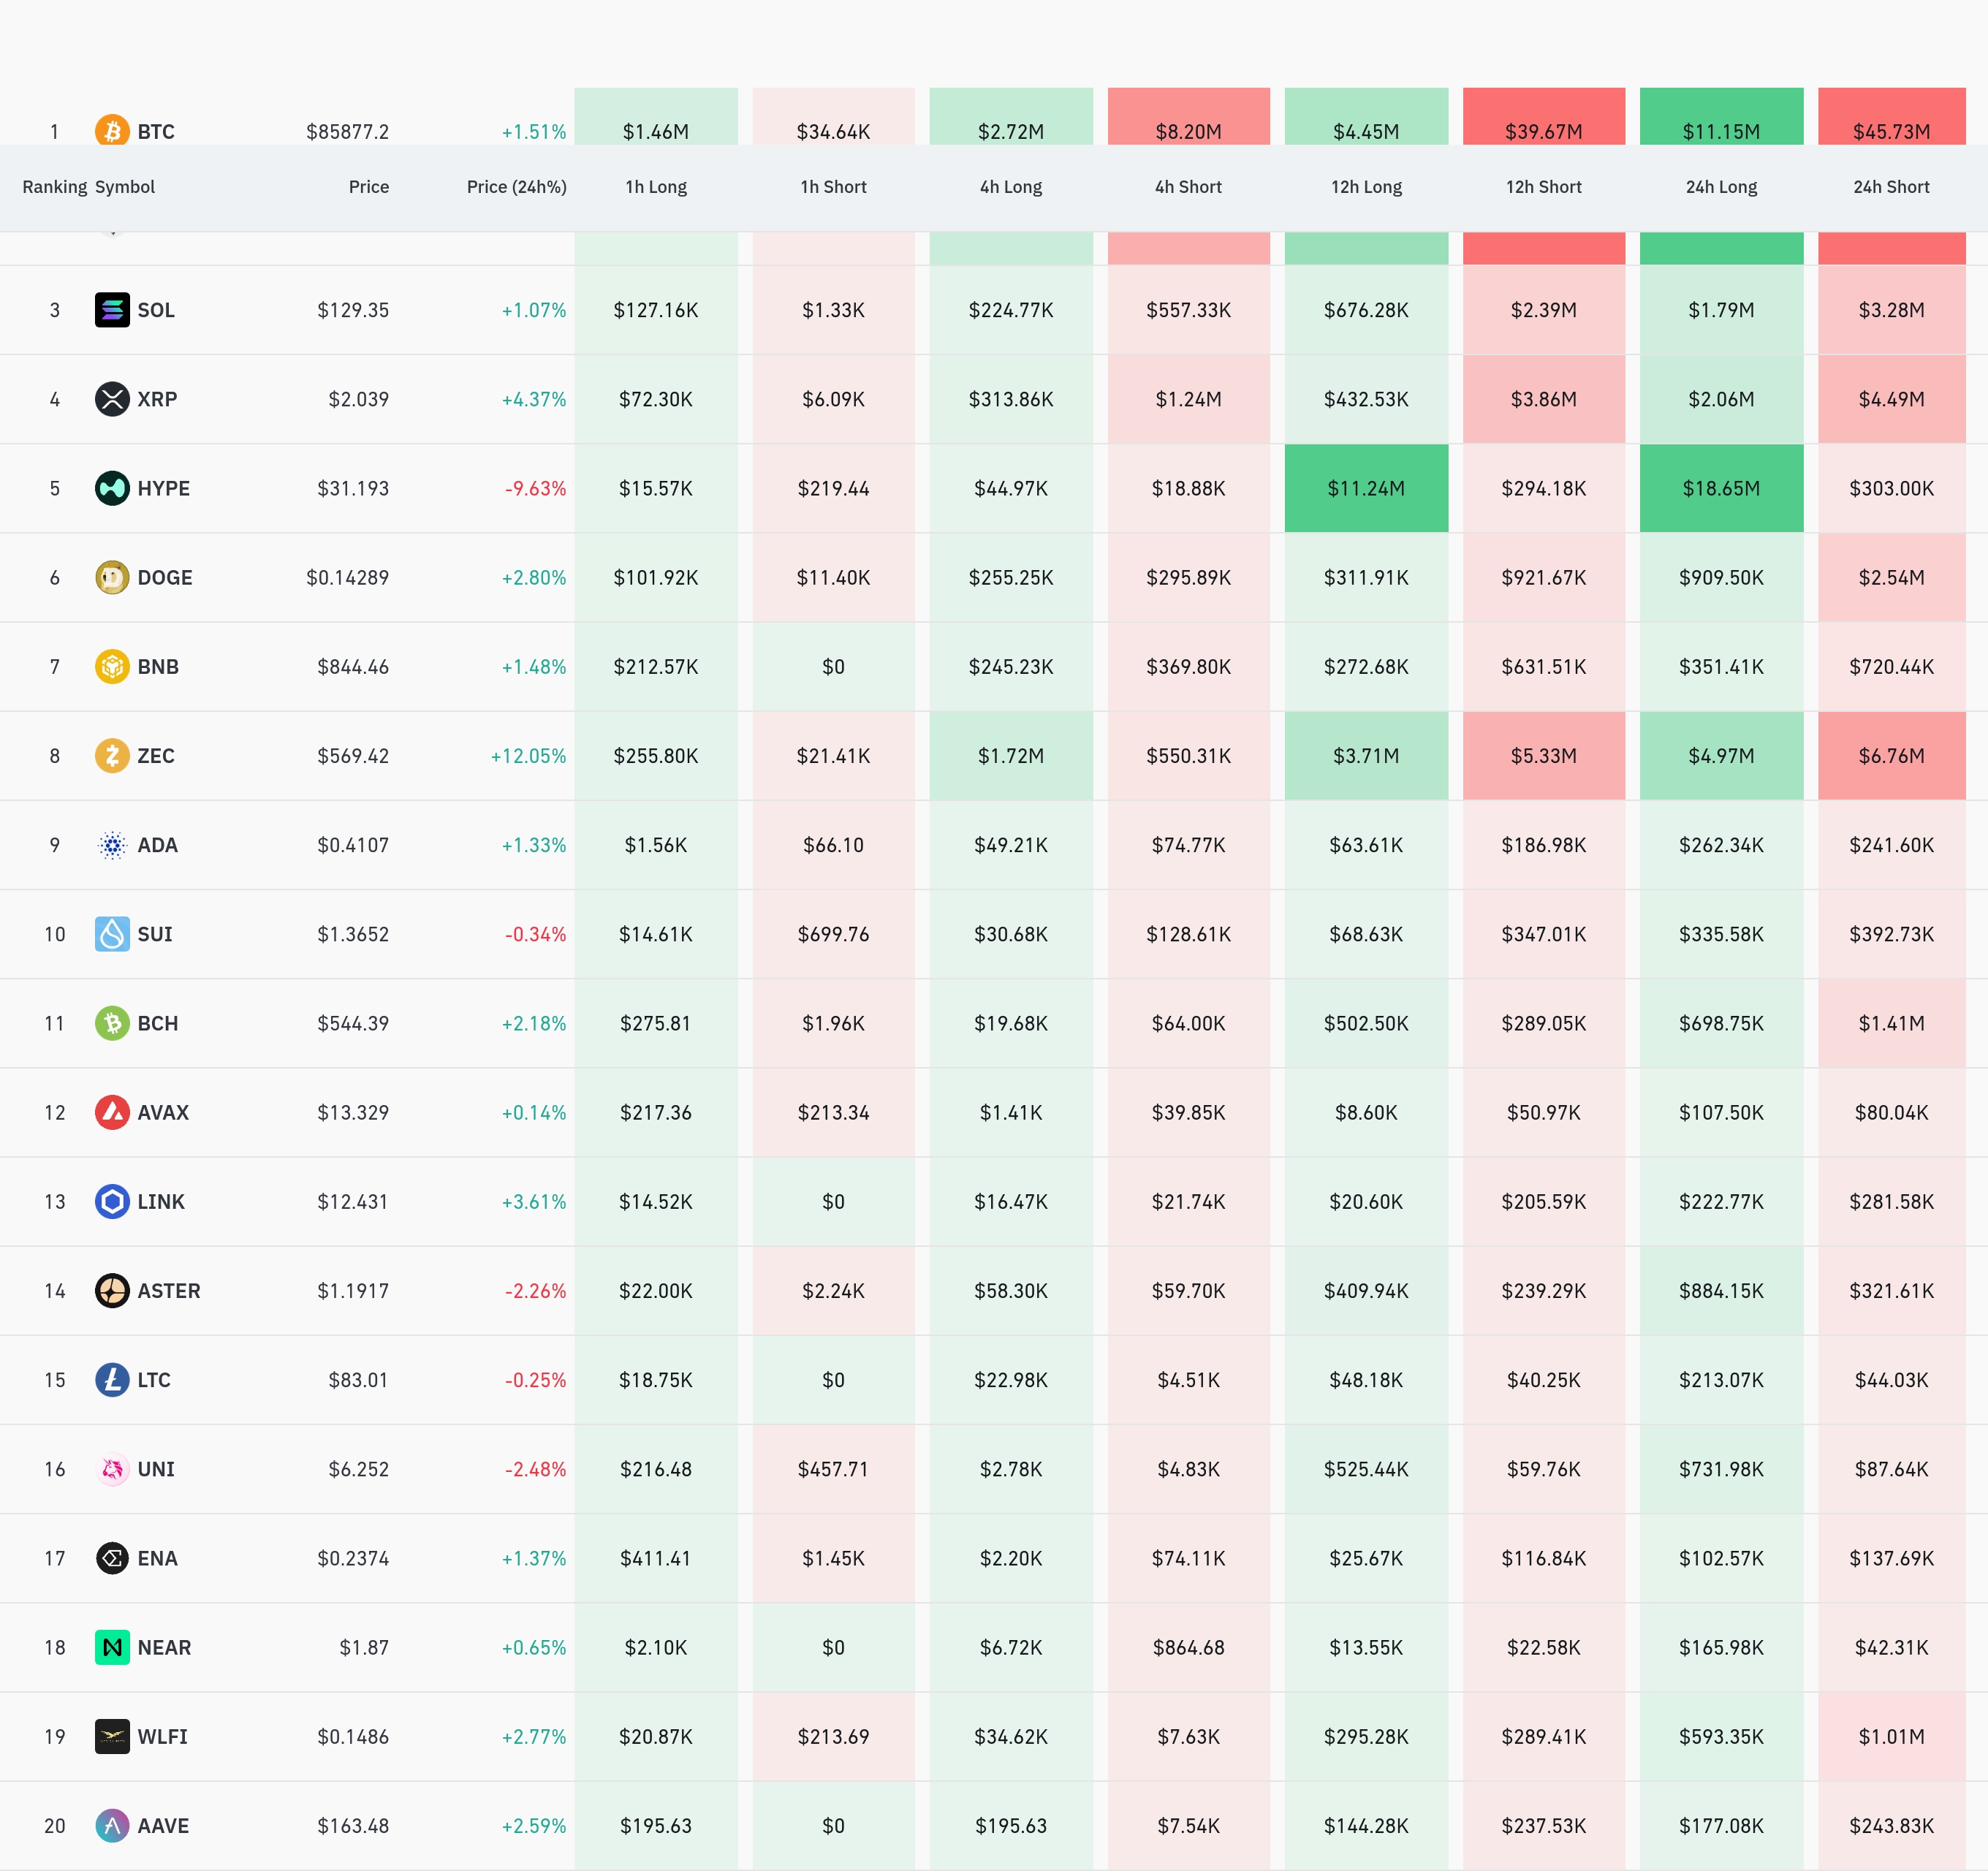The height and width of the screenshot is (1871, 1988).
Task: Sort by 24h Short column header
Action: (x=1890, y=187)
